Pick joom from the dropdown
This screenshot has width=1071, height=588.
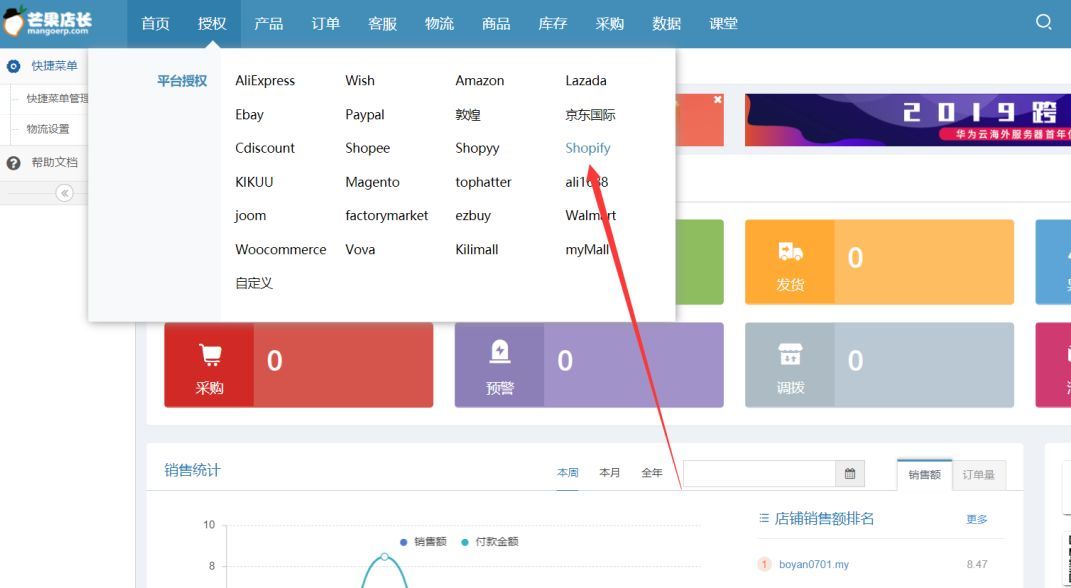250,216
